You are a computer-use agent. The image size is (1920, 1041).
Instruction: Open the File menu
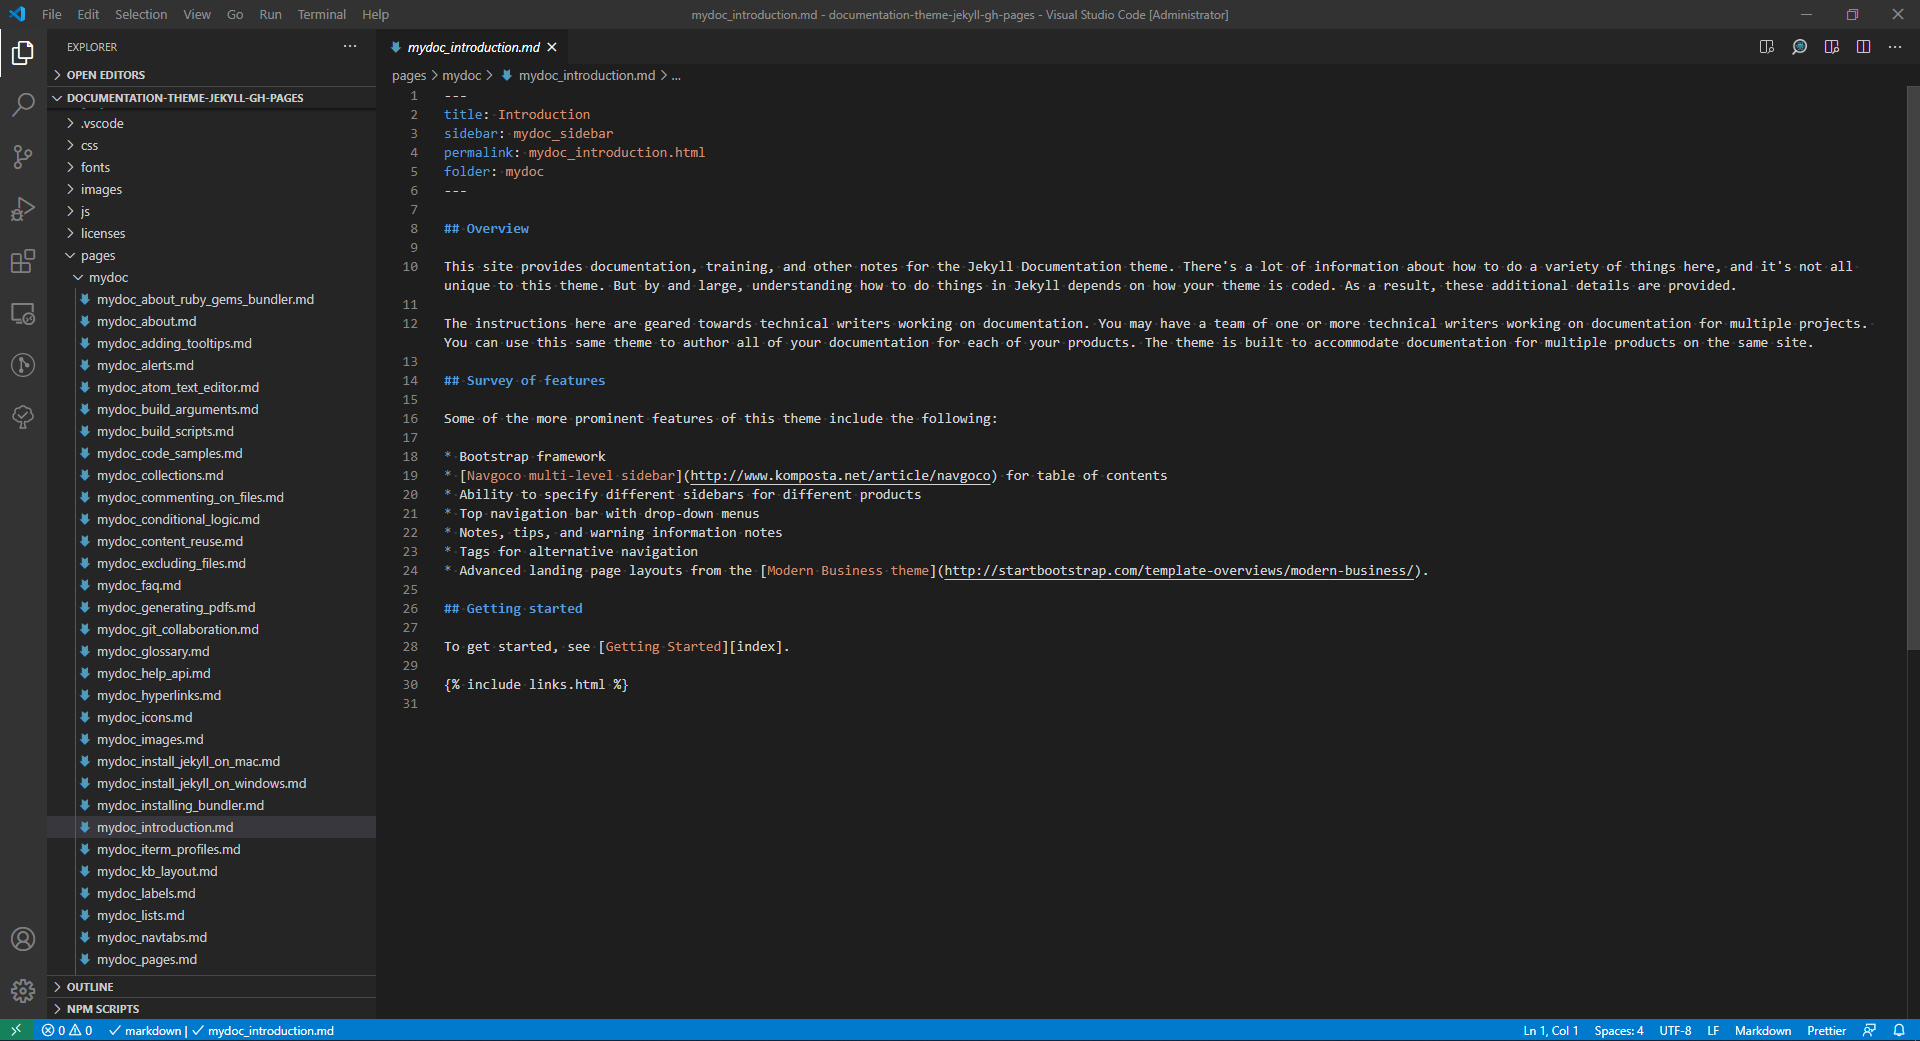pos(52,14)
